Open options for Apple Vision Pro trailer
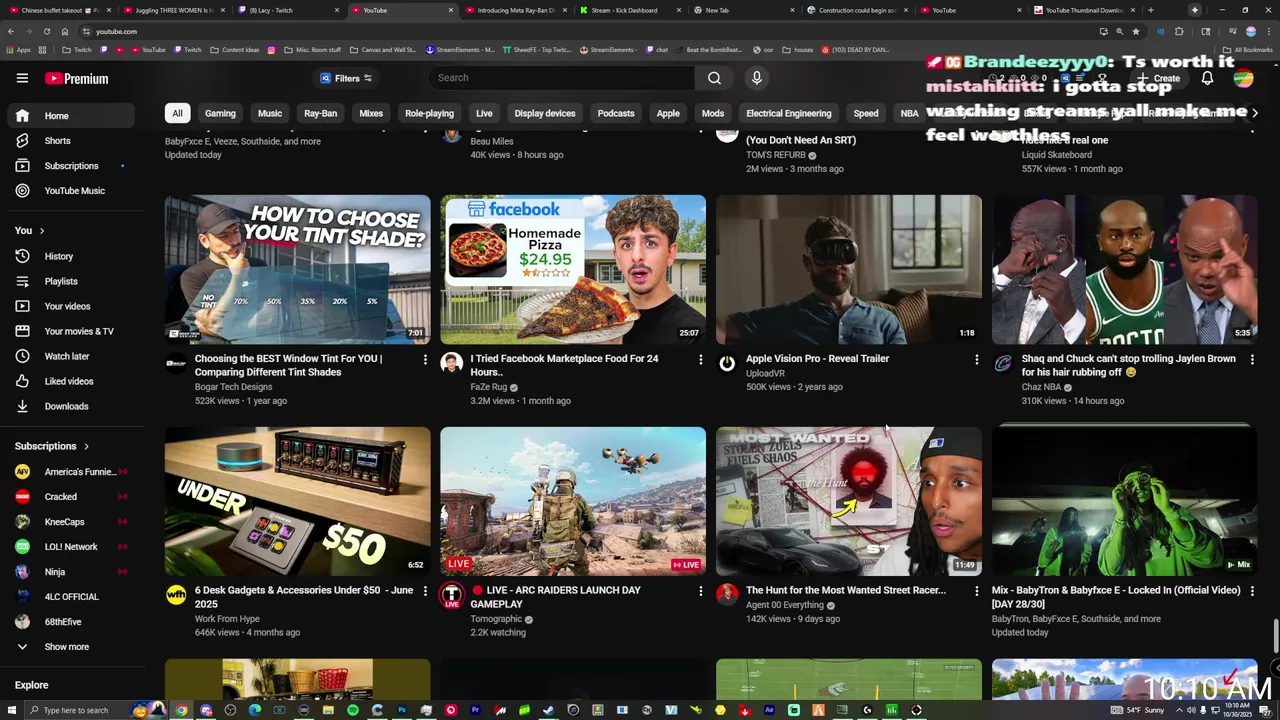The height and width of the screenshot is (720, 1280). [x=976, y=359]
